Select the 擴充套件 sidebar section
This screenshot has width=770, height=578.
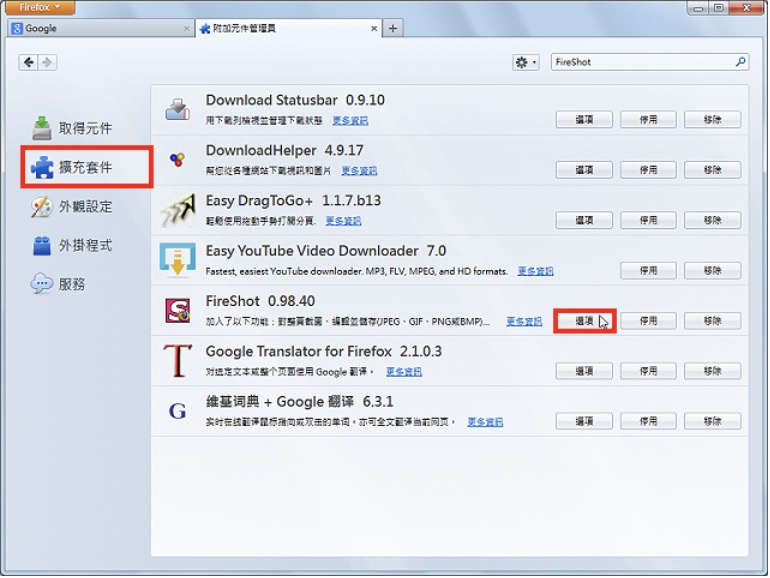click(x=87, y=167)
